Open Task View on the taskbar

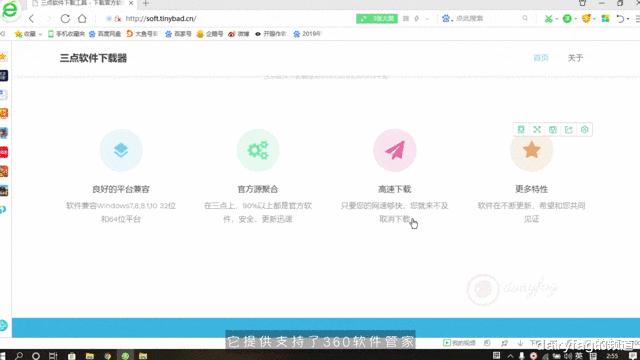click(53, 356)
